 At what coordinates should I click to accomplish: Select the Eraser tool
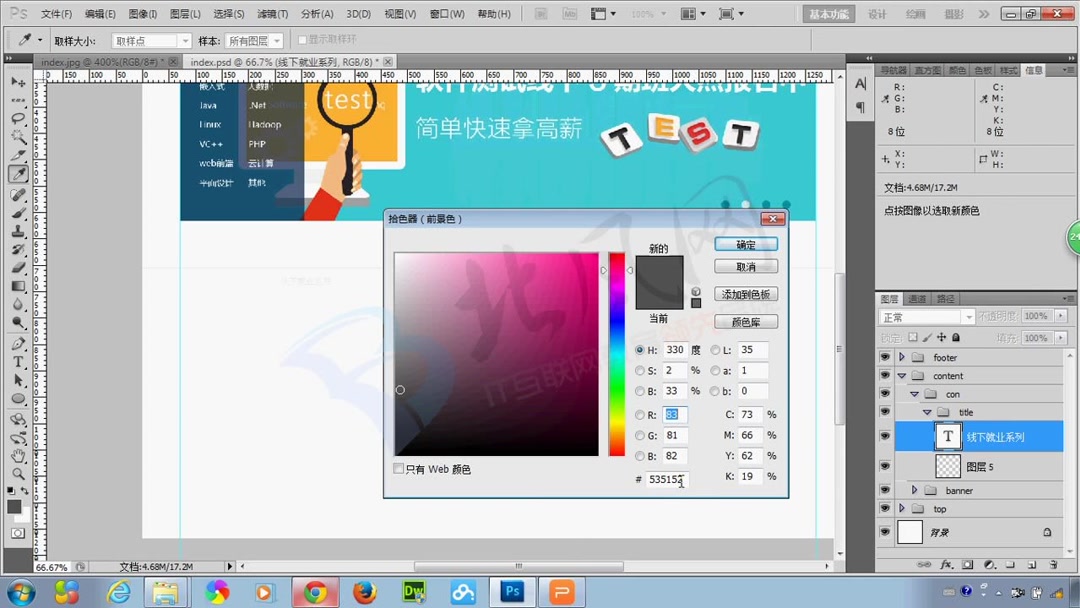coord(18,264)
